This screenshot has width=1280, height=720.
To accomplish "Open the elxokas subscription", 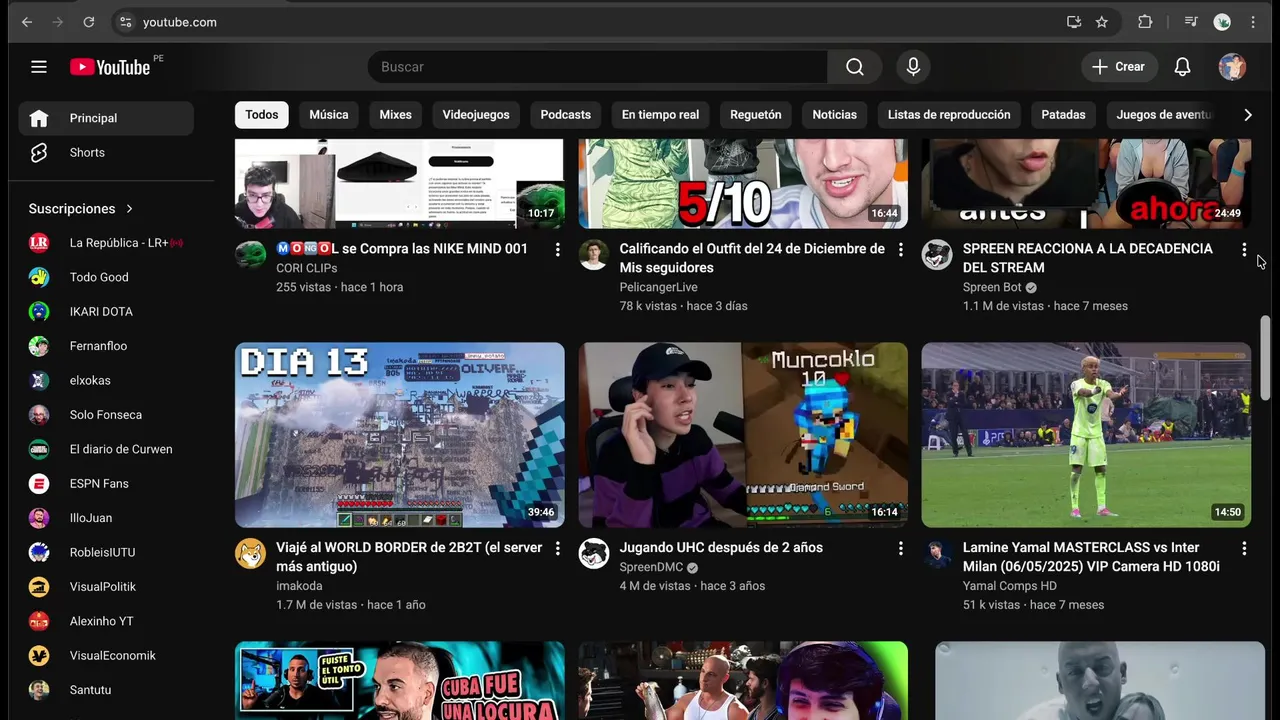I will (x=106, y=380).
